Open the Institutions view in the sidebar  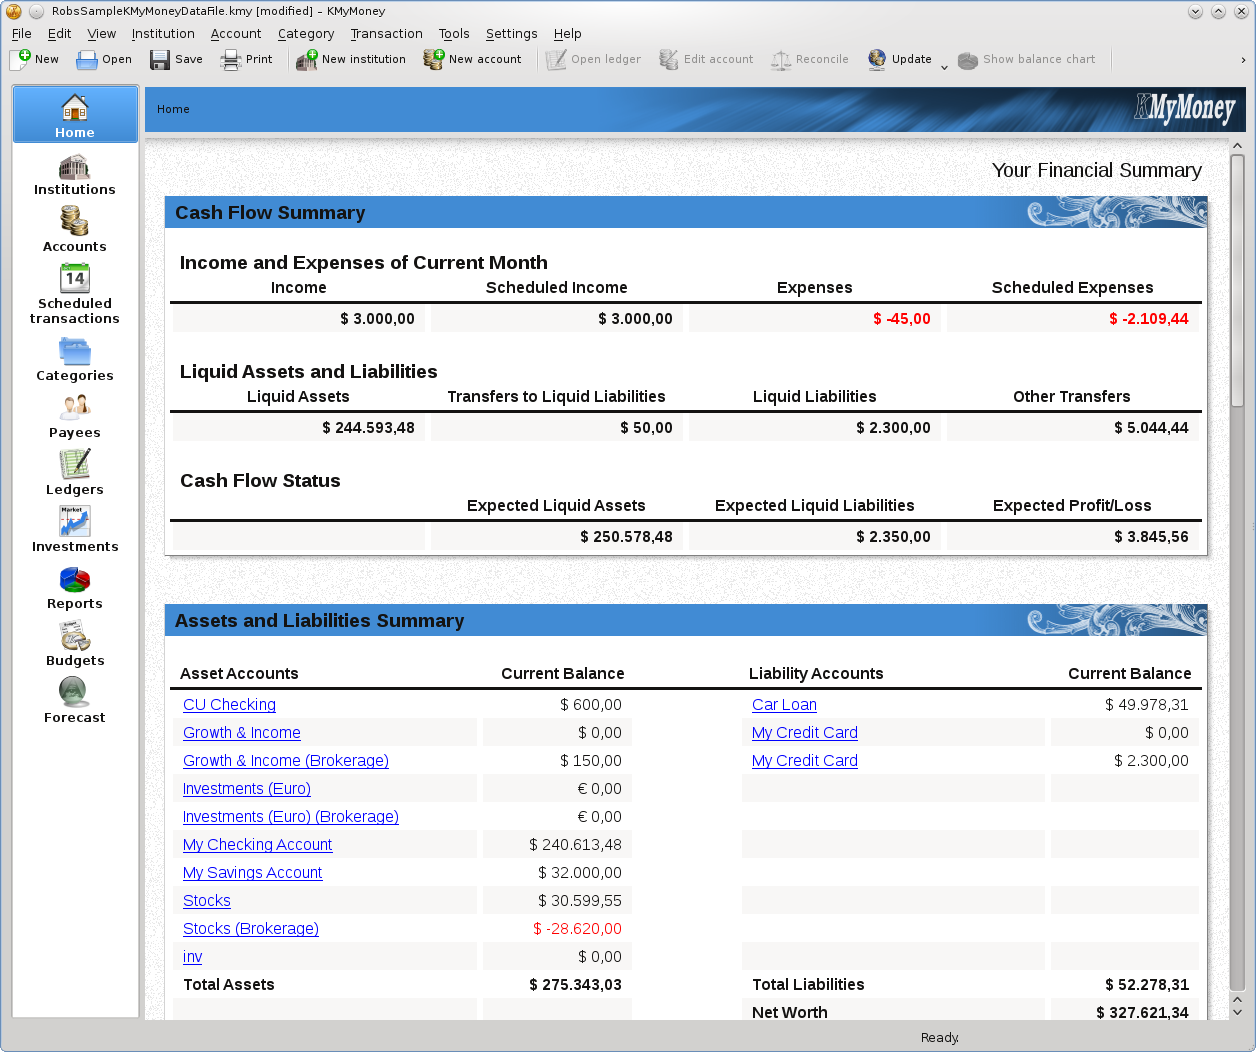[x=74, y=175]
